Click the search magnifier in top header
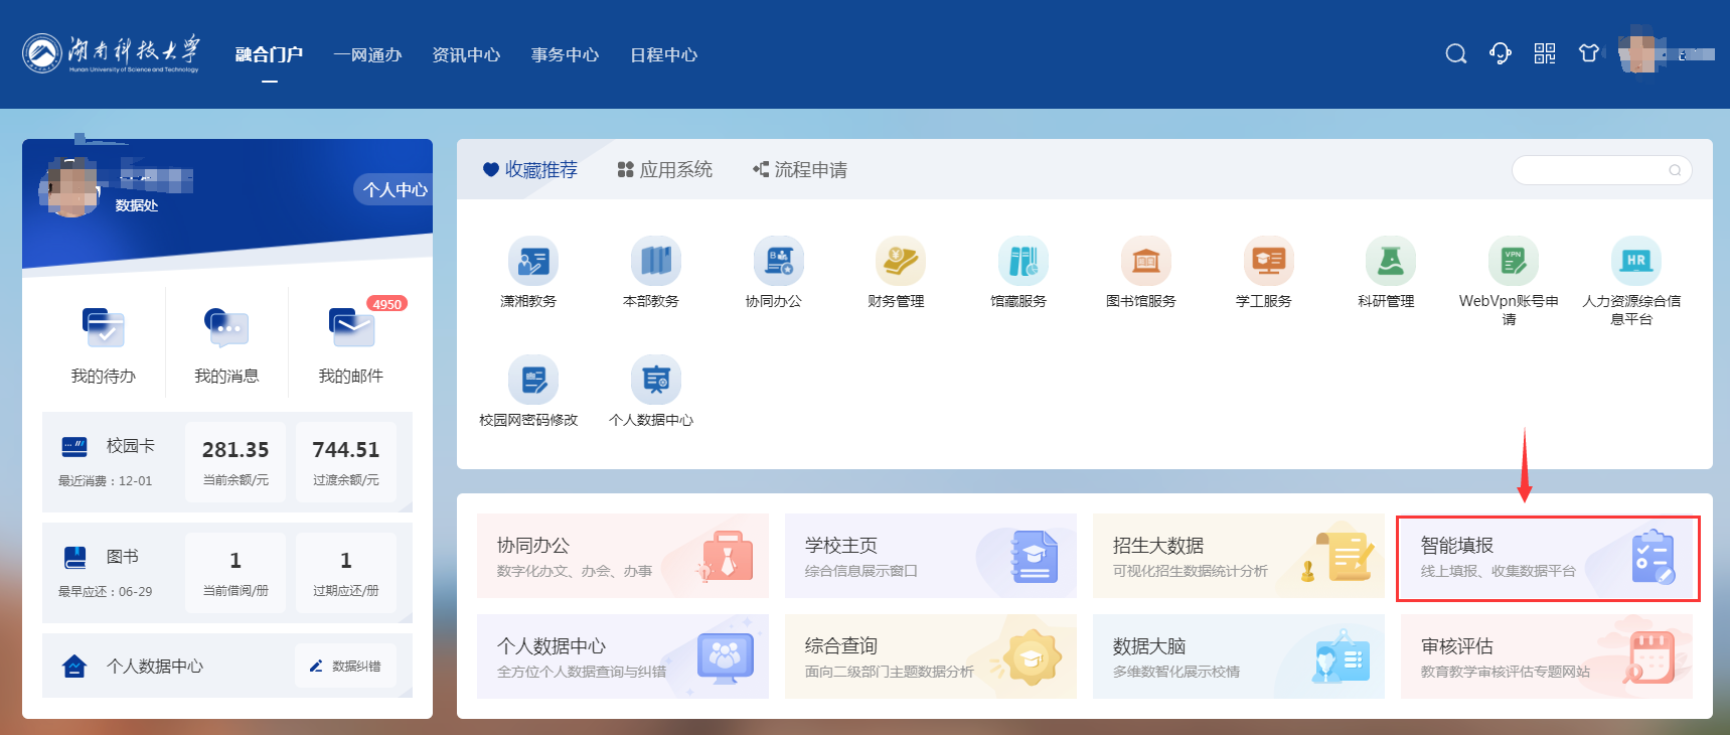 point(1456,54)
